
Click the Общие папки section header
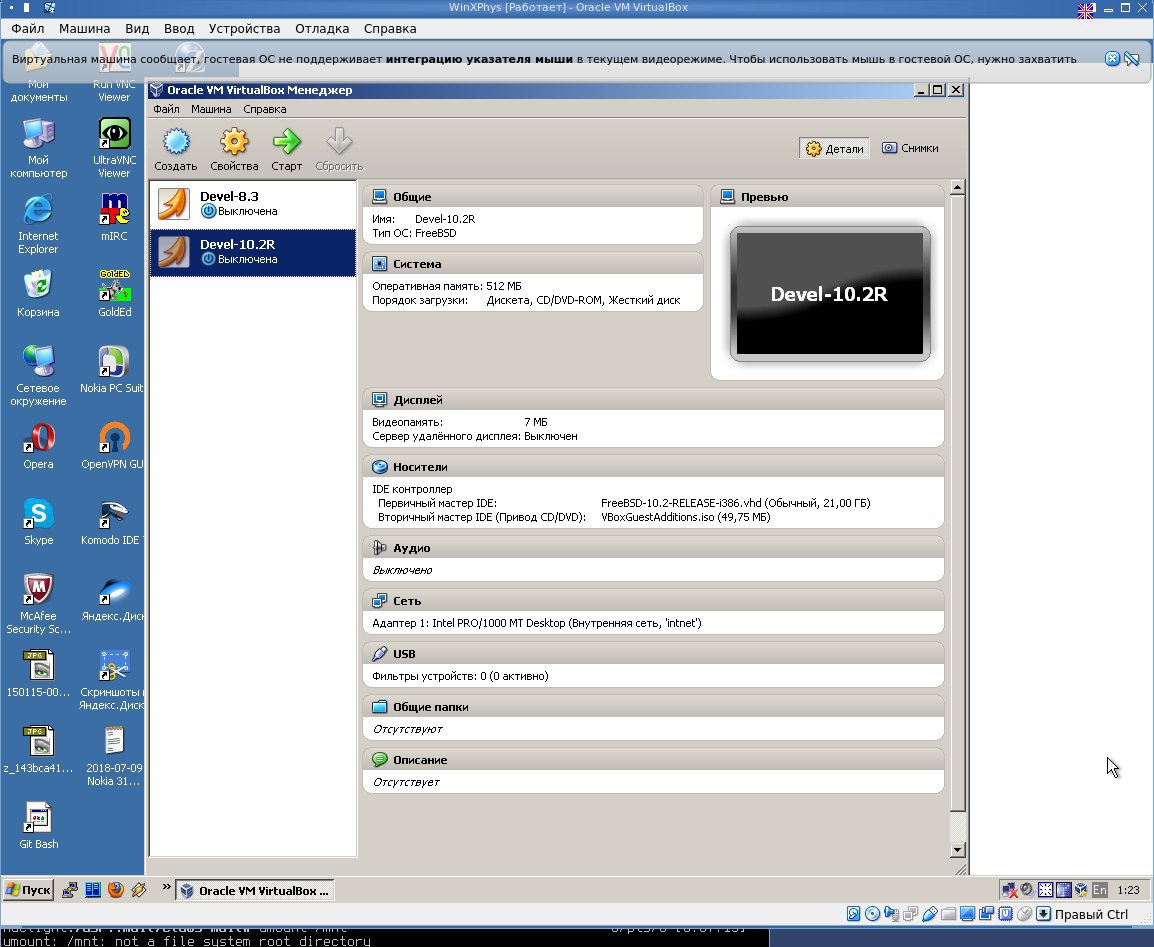[x=654, y=706]
